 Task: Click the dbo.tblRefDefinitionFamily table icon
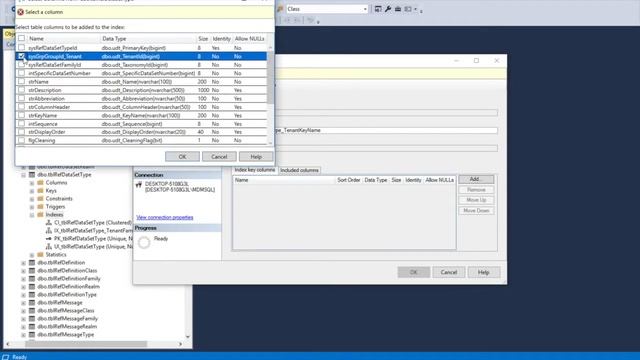pos(32,279)
